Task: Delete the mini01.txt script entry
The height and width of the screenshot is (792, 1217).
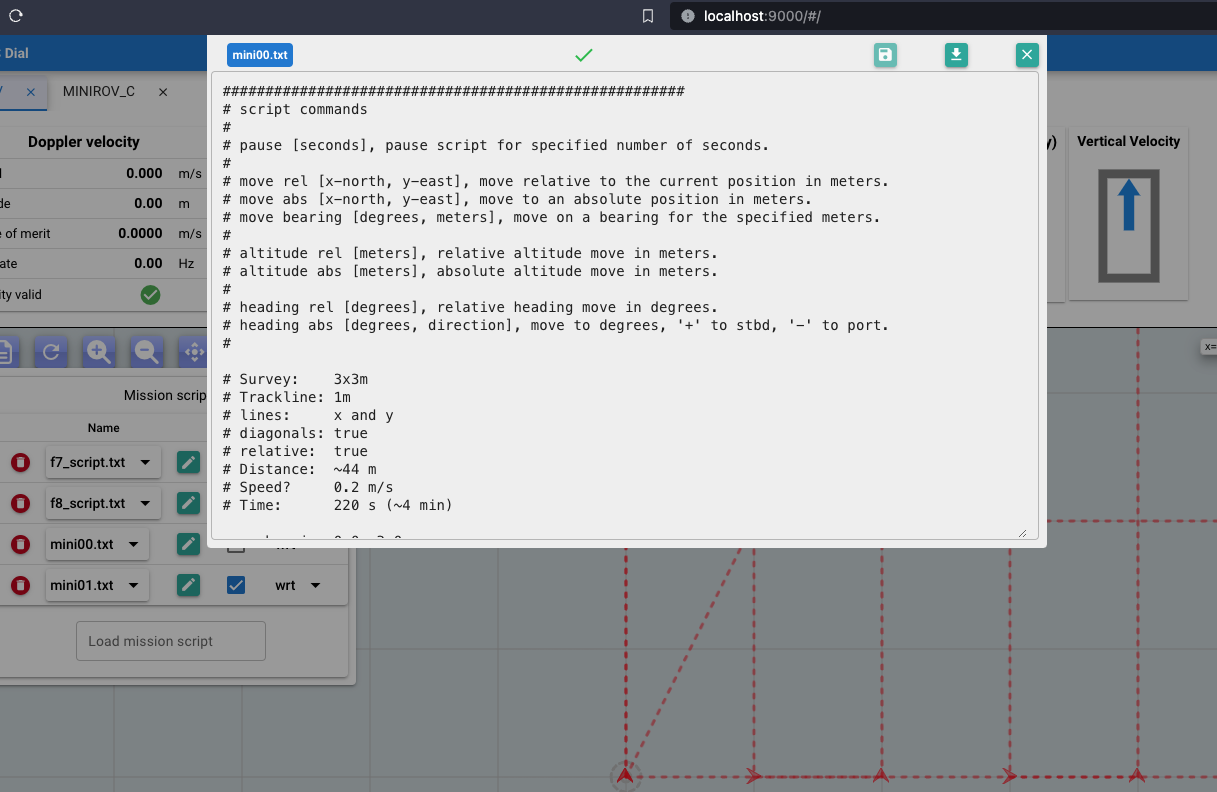Action: (x=20, y=585)
